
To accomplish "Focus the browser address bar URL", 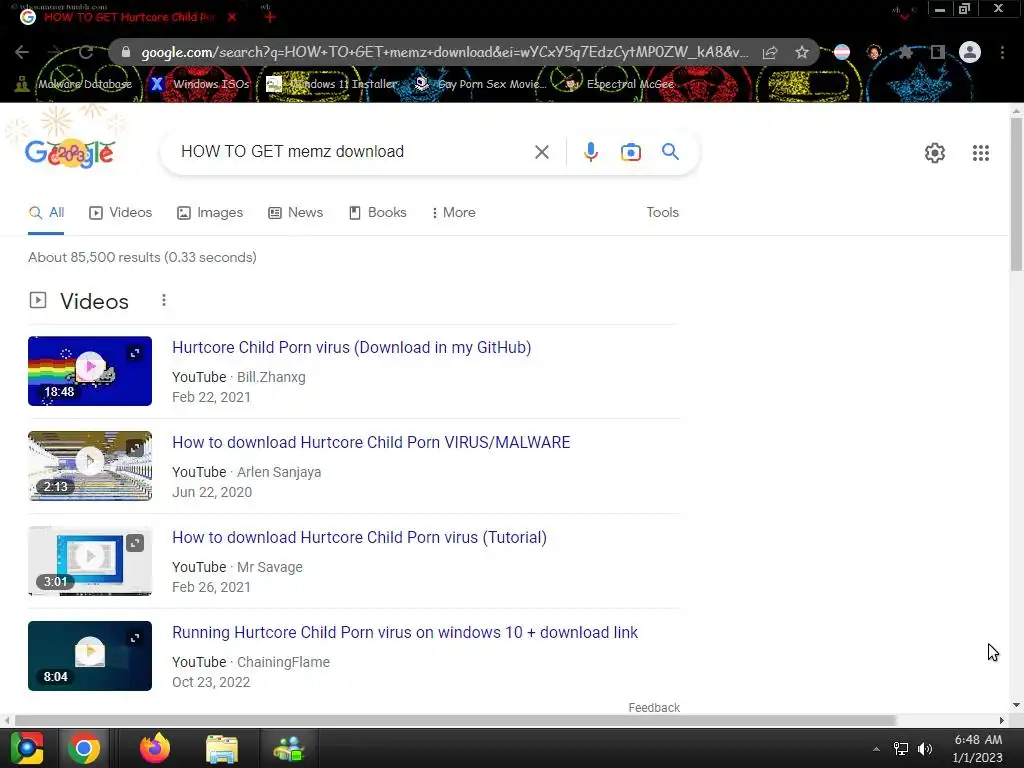I will pos(444,52).
